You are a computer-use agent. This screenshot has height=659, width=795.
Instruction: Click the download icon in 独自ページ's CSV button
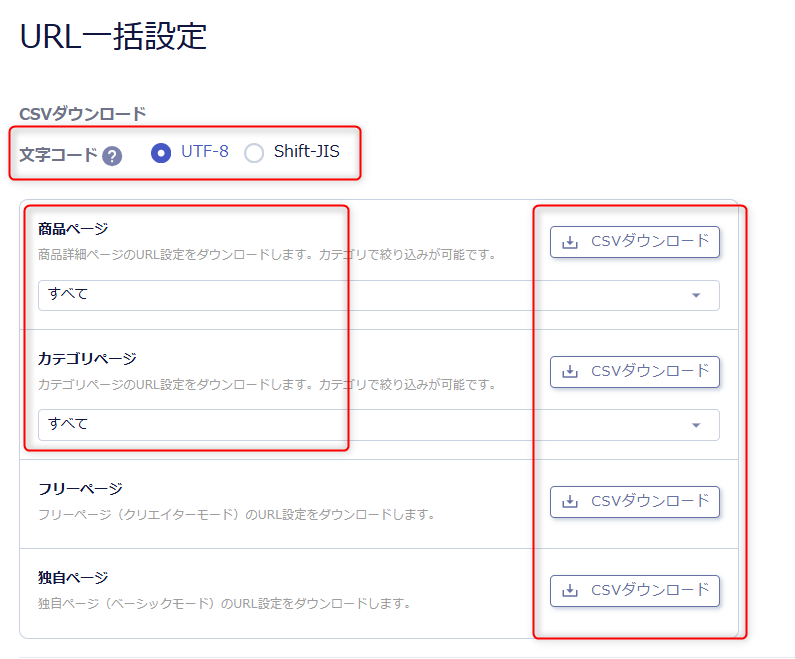click(x=570, y=591)
